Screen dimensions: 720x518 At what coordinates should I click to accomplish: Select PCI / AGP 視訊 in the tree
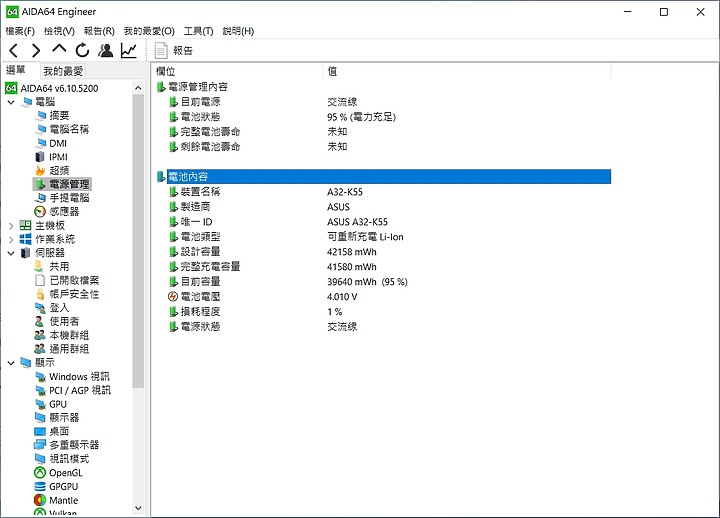tap(80, 390)
